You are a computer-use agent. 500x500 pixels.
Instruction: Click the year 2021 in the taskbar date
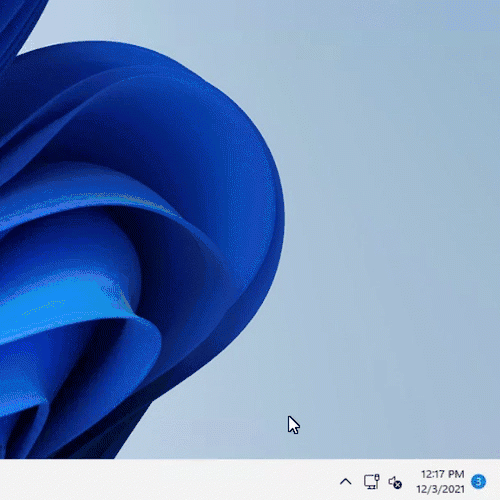[454, 489]
